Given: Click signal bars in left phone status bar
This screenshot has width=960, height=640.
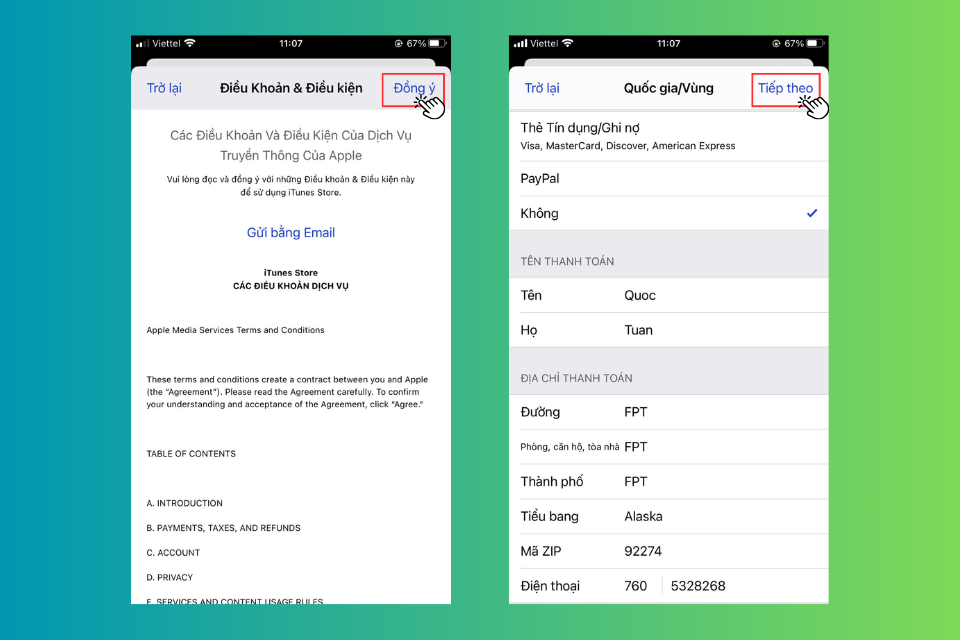Looking at the screenshot, I should tap(142, 43).
